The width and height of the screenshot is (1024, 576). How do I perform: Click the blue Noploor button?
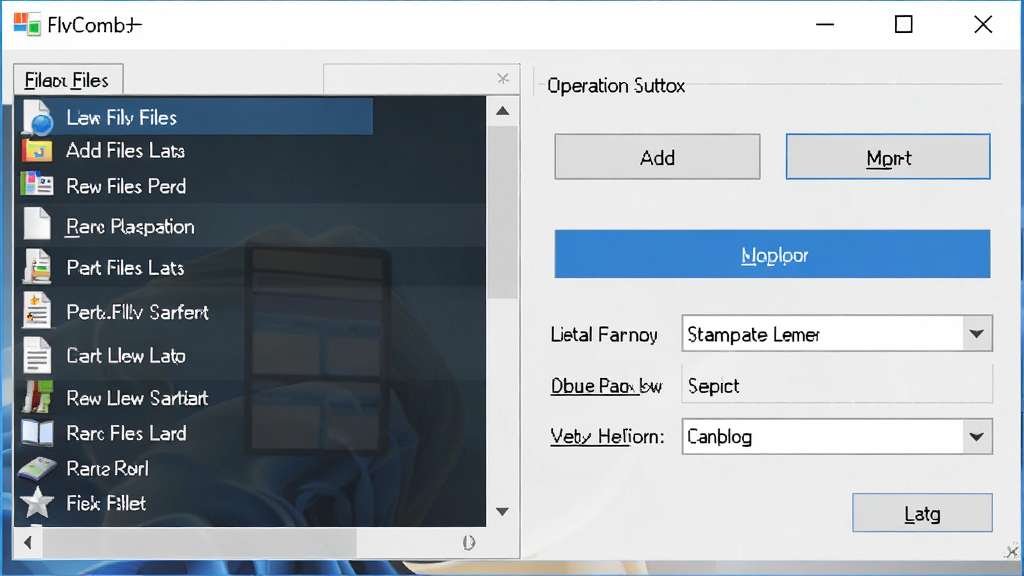click(773, 254)
